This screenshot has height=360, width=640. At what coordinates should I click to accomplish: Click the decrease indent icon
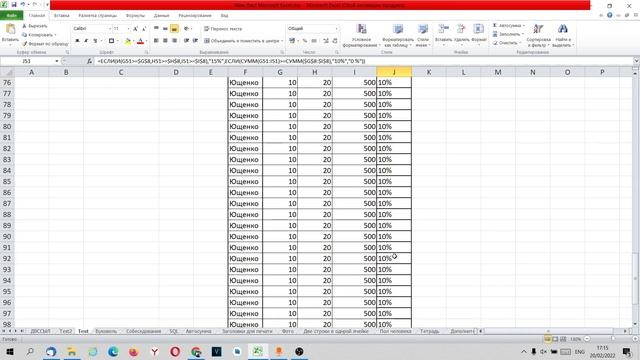[x=187, y=41]
